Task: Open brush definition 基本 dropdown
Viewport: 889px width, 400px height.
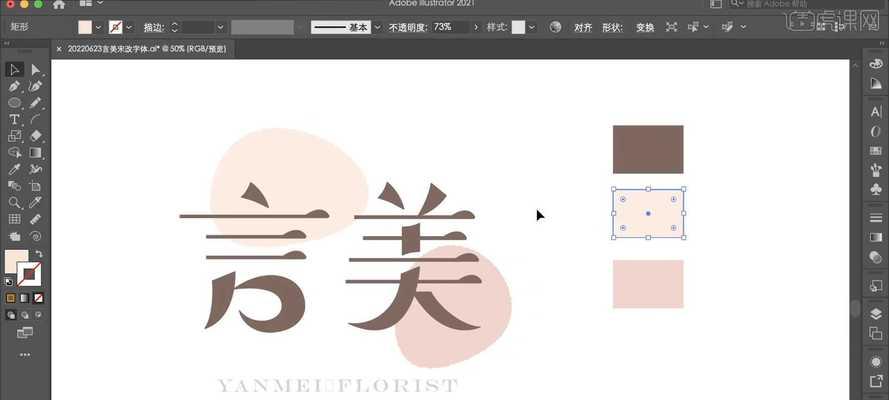Action: (x=378, y=27)
